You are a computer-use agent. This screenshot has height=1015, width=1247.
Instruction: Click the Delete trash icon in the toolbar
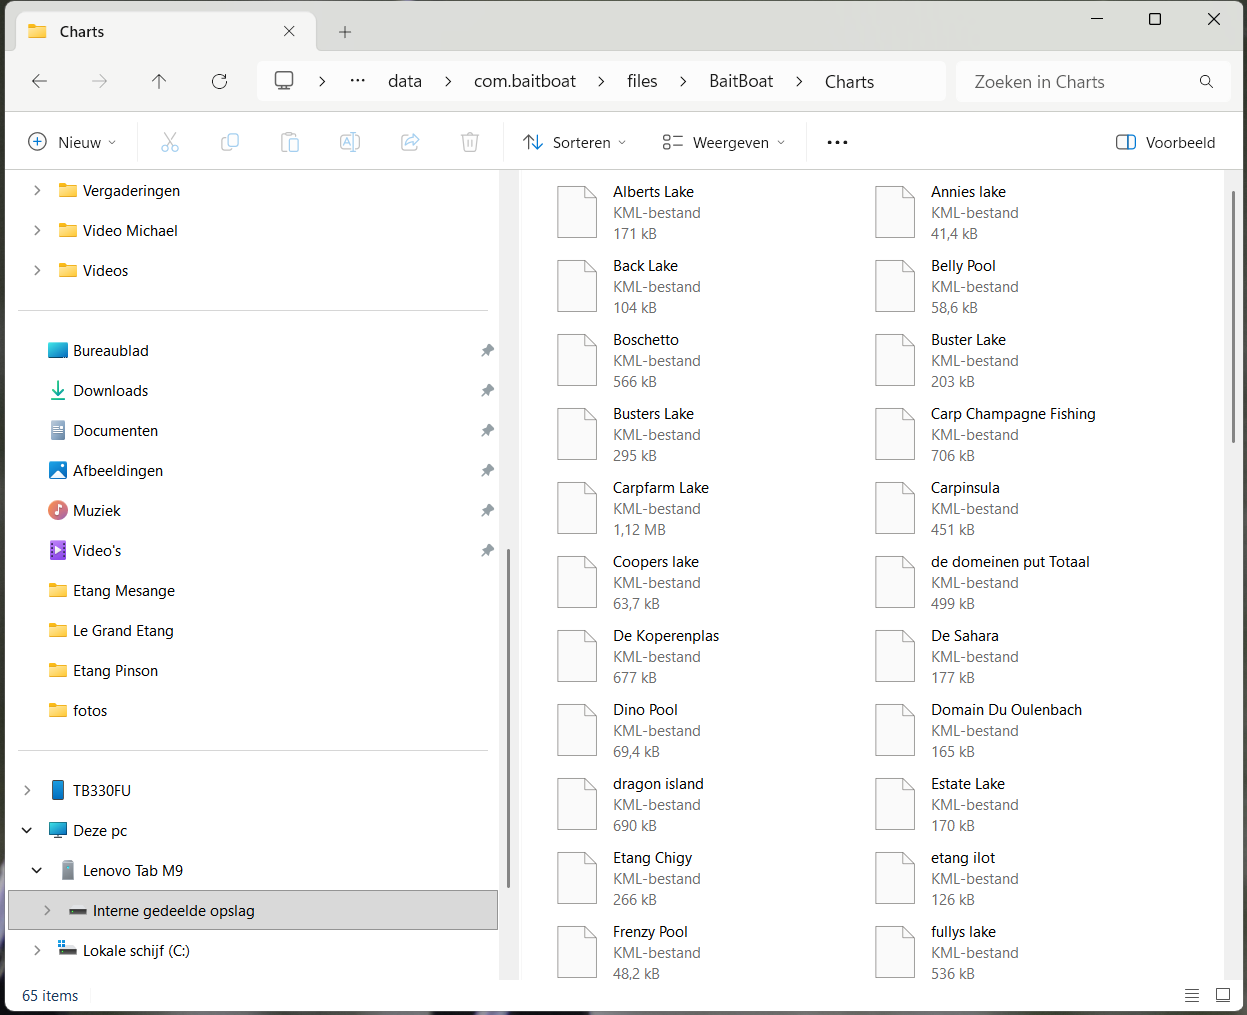(470, 143)
